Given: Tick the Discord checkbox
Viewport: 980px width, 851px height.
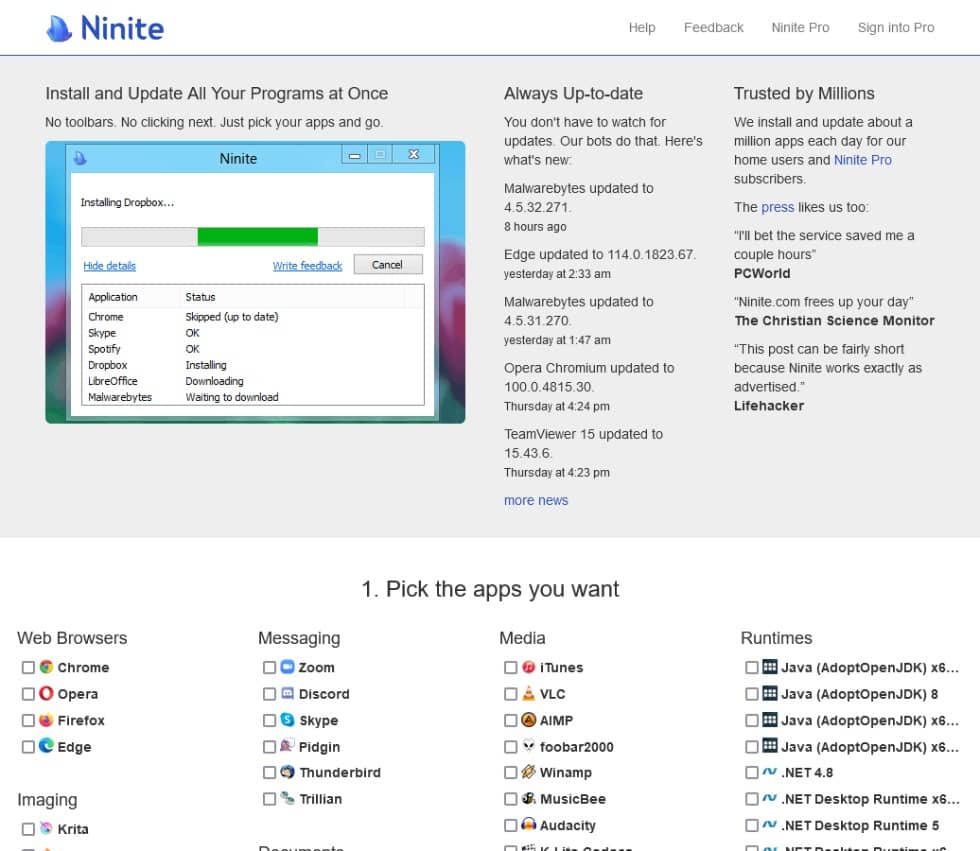Looking at the screenshot, I should click(269, 694).
